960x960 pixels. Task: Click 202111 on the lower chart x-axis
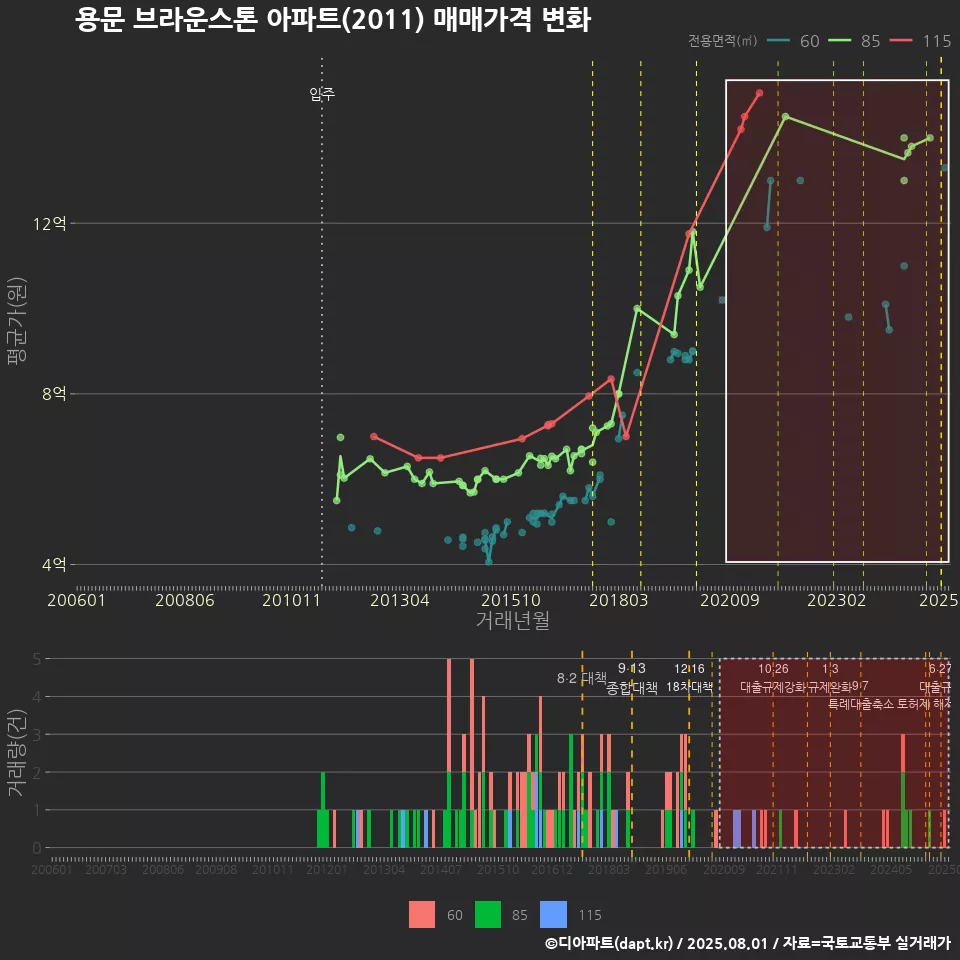click(777, 869)
